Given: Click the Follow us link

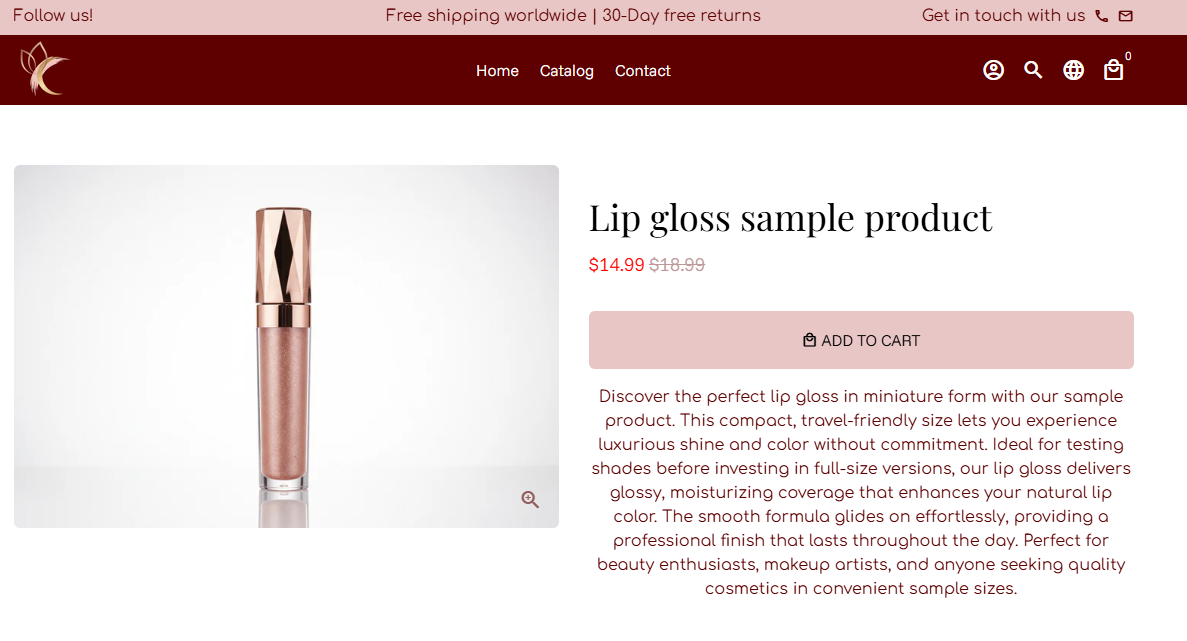Looking at the screenshot, I should 52,16.
